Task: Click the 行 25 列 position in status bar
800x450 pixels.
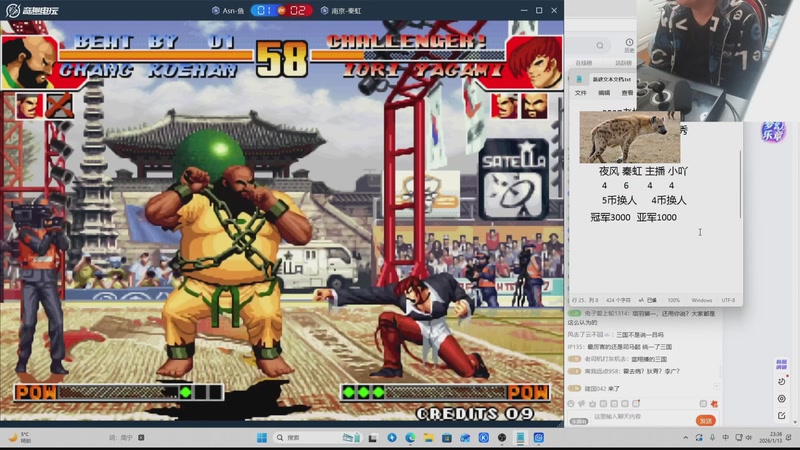Action: [x=585, y=300]
